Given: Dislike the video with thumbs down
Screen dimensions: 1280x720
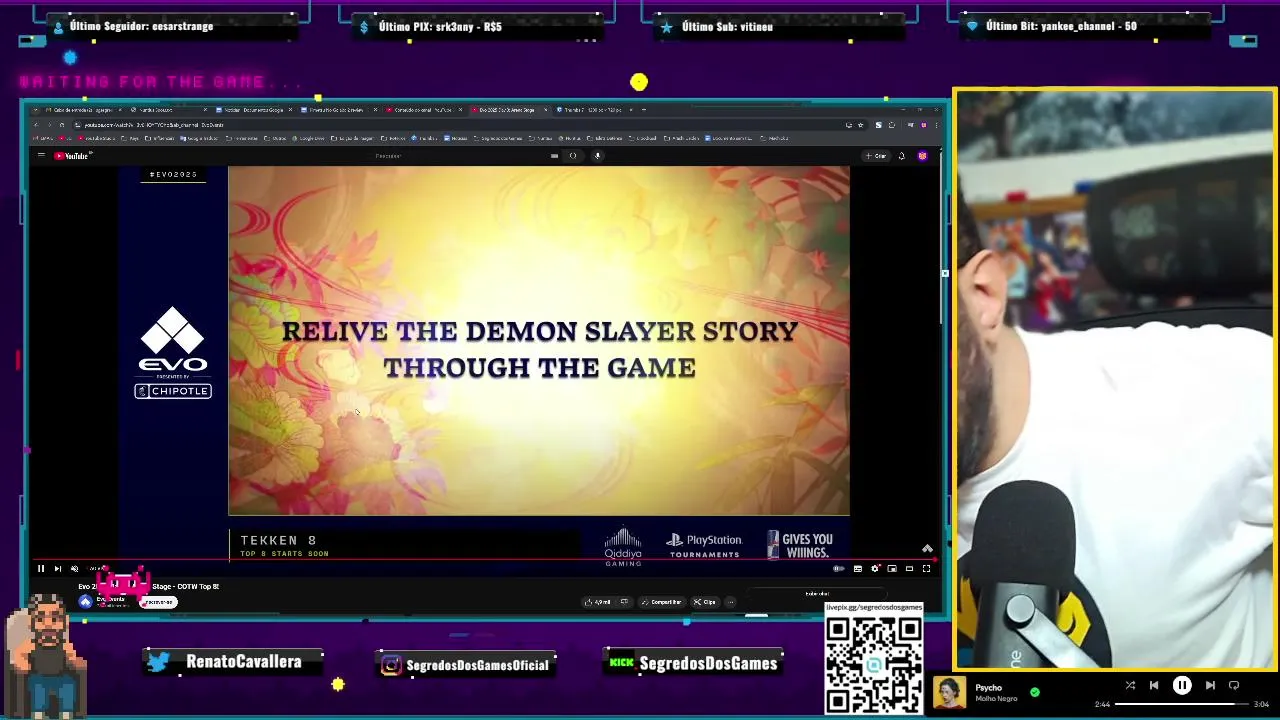Looking at the screenshot, I should click(x=624, y=602).
